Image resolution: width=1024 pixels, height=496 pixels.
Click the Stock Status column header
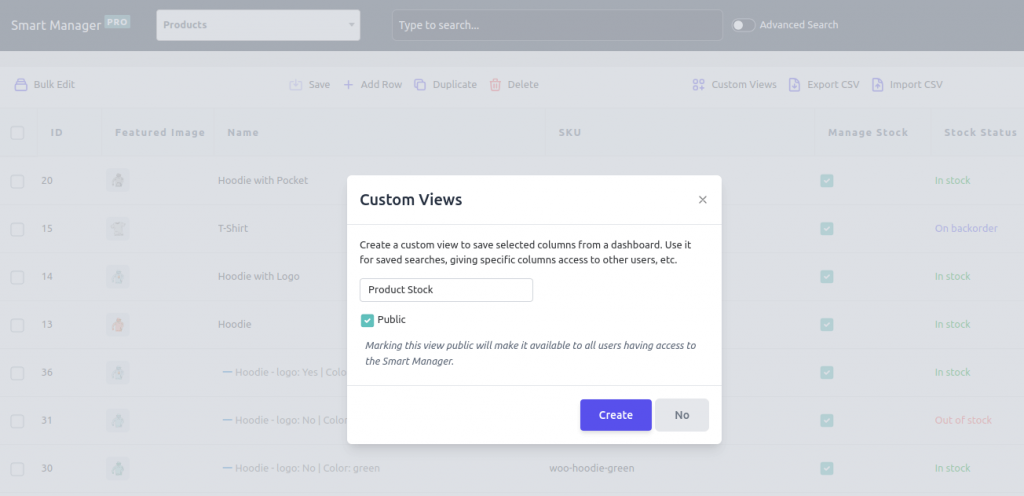tap(980, 132)
